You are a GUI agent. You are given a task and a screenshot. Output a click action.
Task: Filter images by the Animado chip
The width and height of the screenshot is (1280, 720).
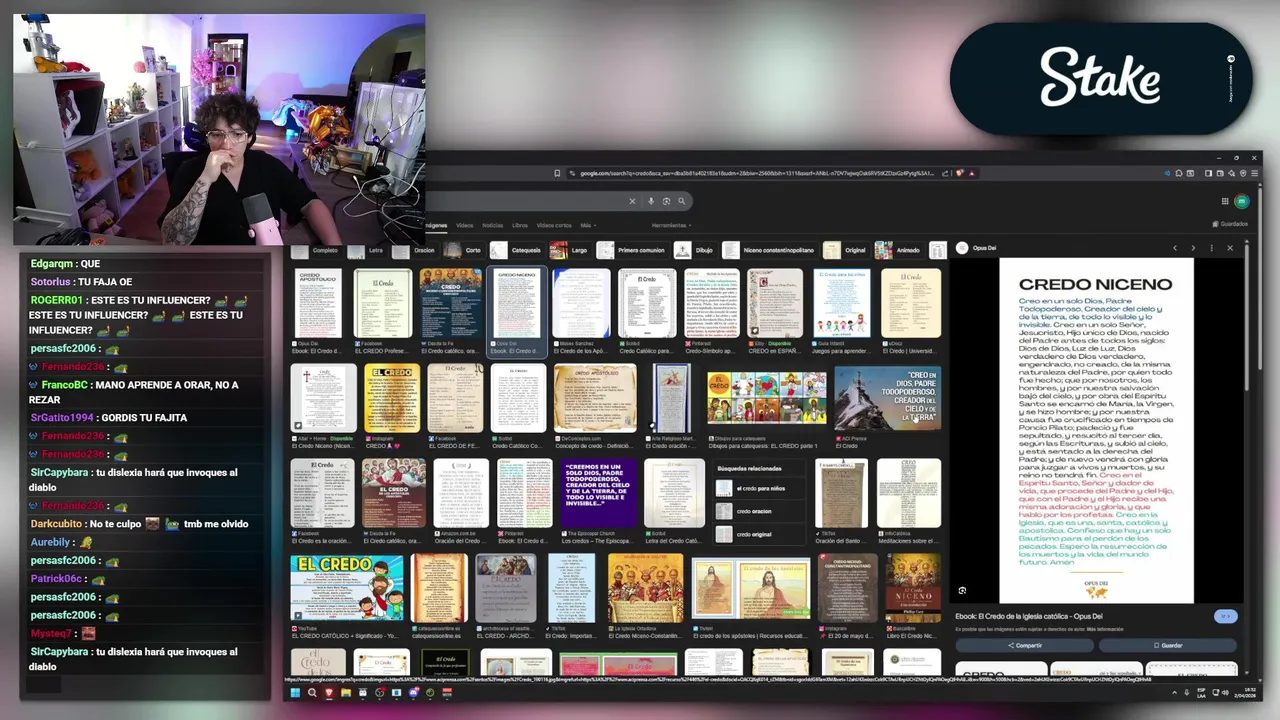pos(899,250)
